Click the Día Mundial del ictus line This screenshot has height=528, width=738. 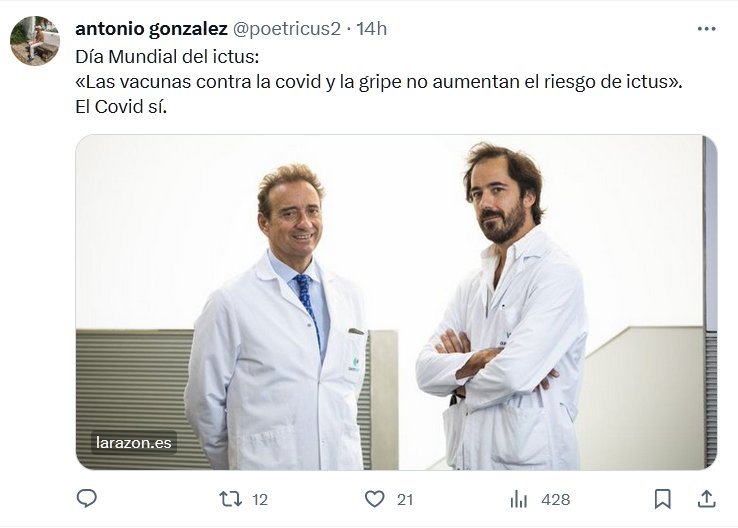pyautogui.click(x=167, y=57)
